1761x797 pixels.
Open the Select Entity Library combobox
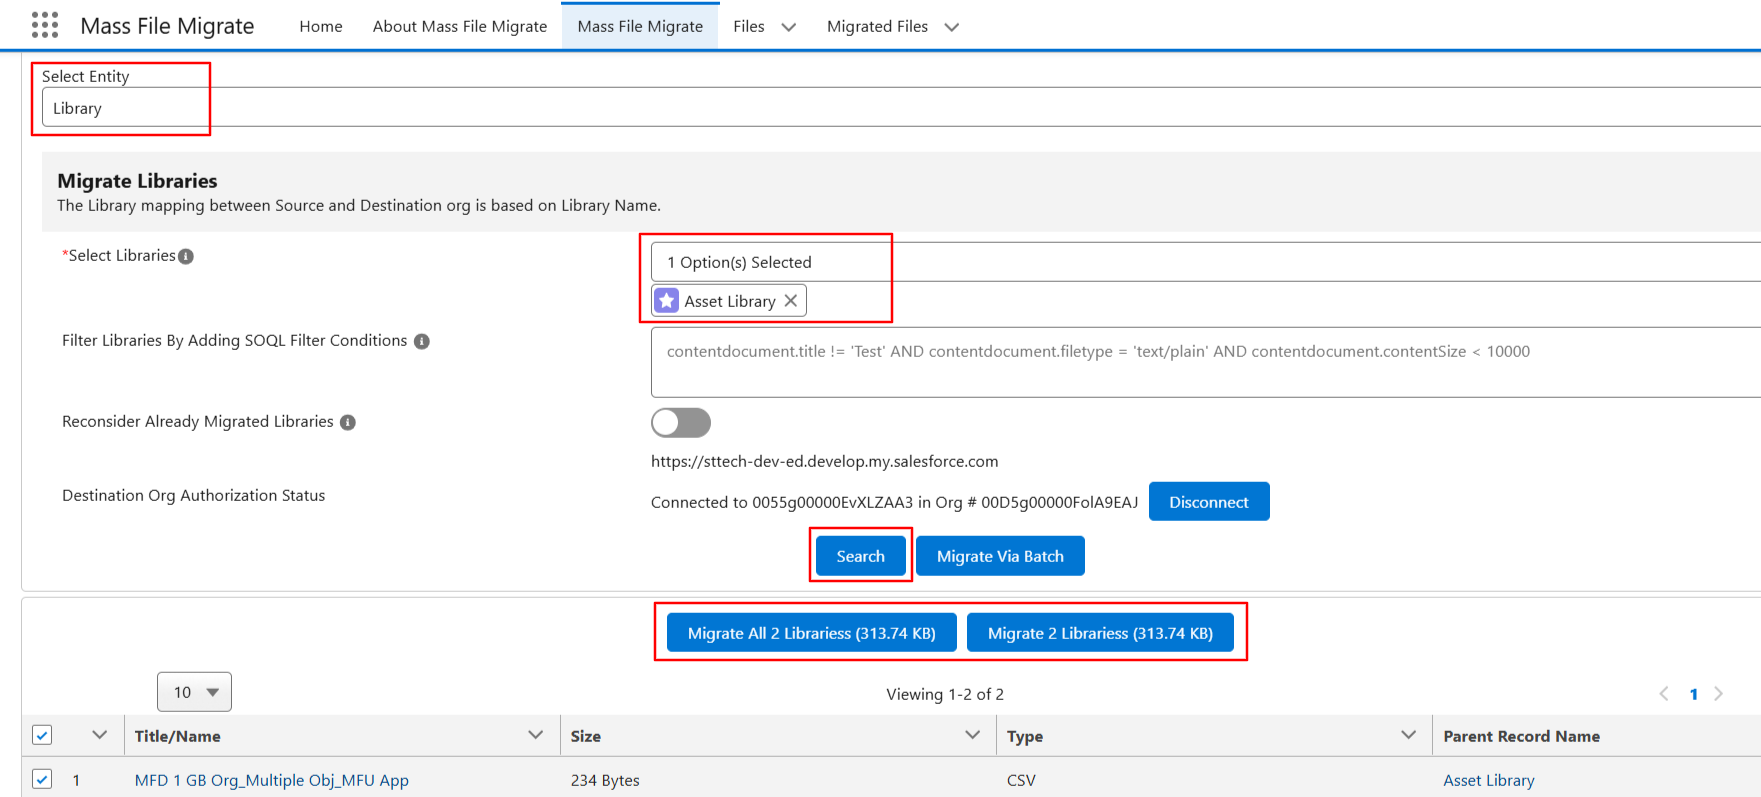[x=900, y=107]
